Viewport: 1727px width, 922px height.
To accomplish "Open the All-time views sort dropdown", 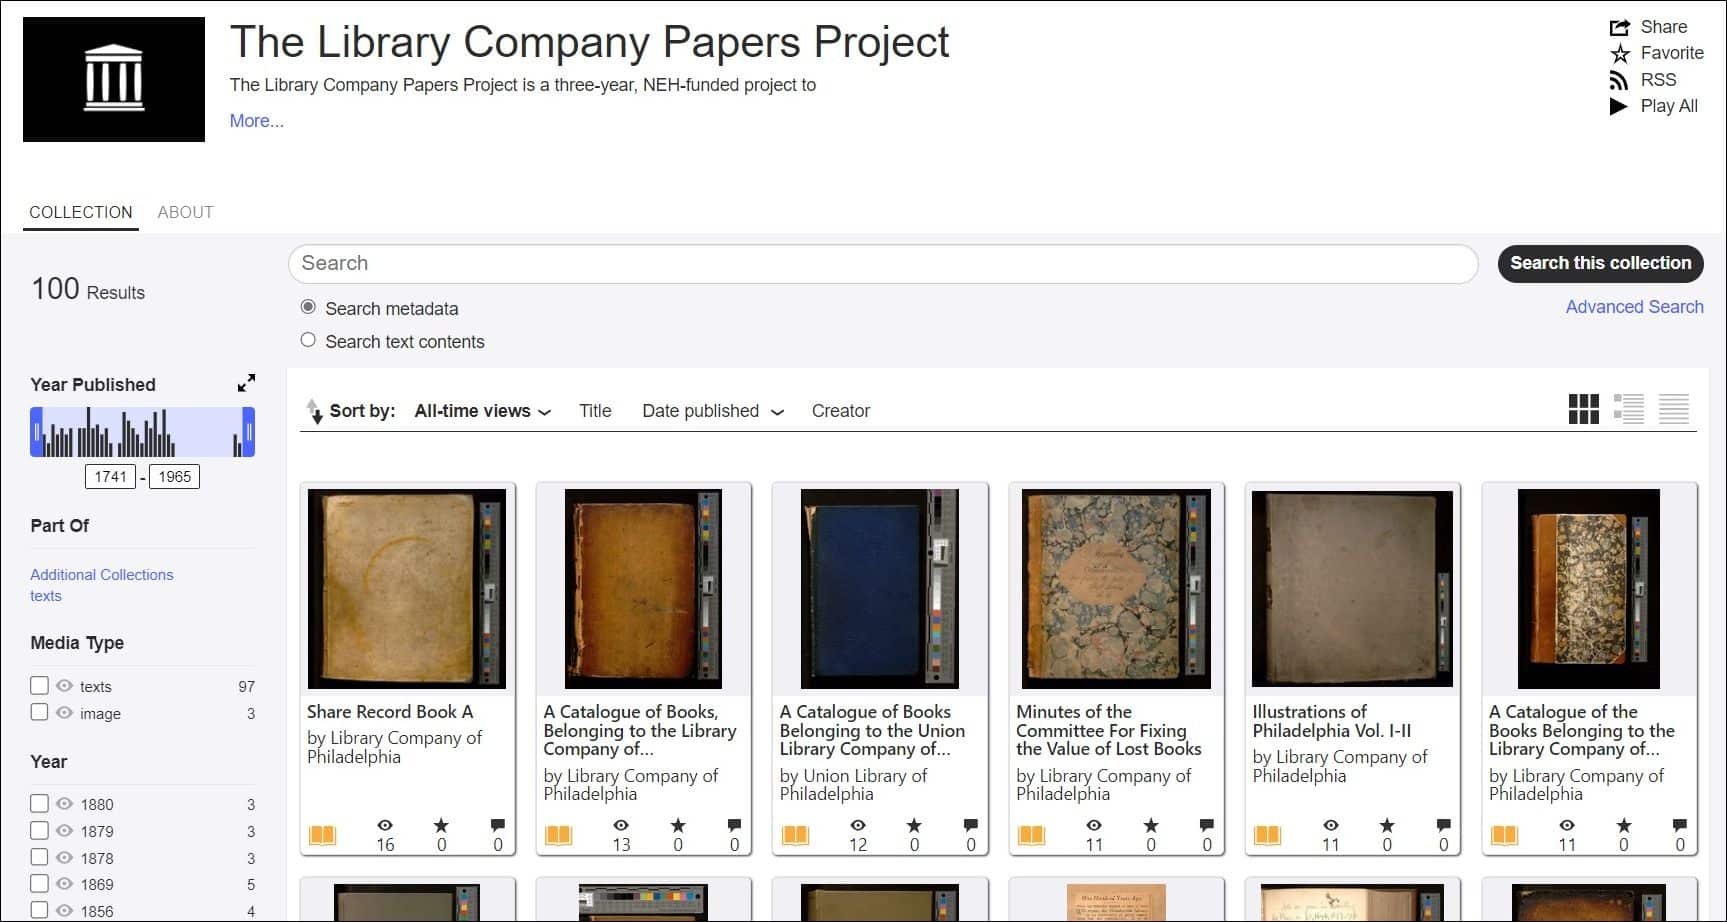I will point(481,411).
